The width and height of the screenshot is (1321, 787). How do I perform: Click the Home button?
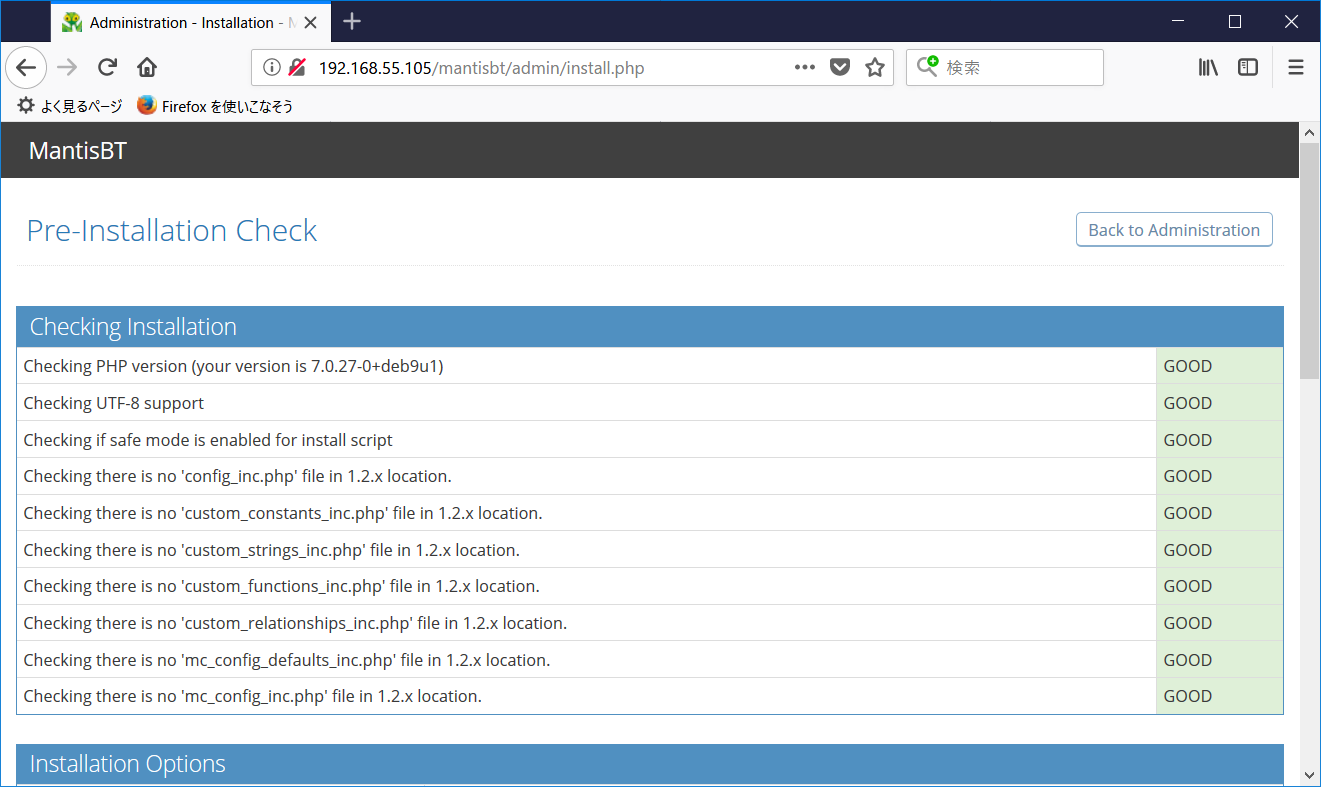[146, 67]
